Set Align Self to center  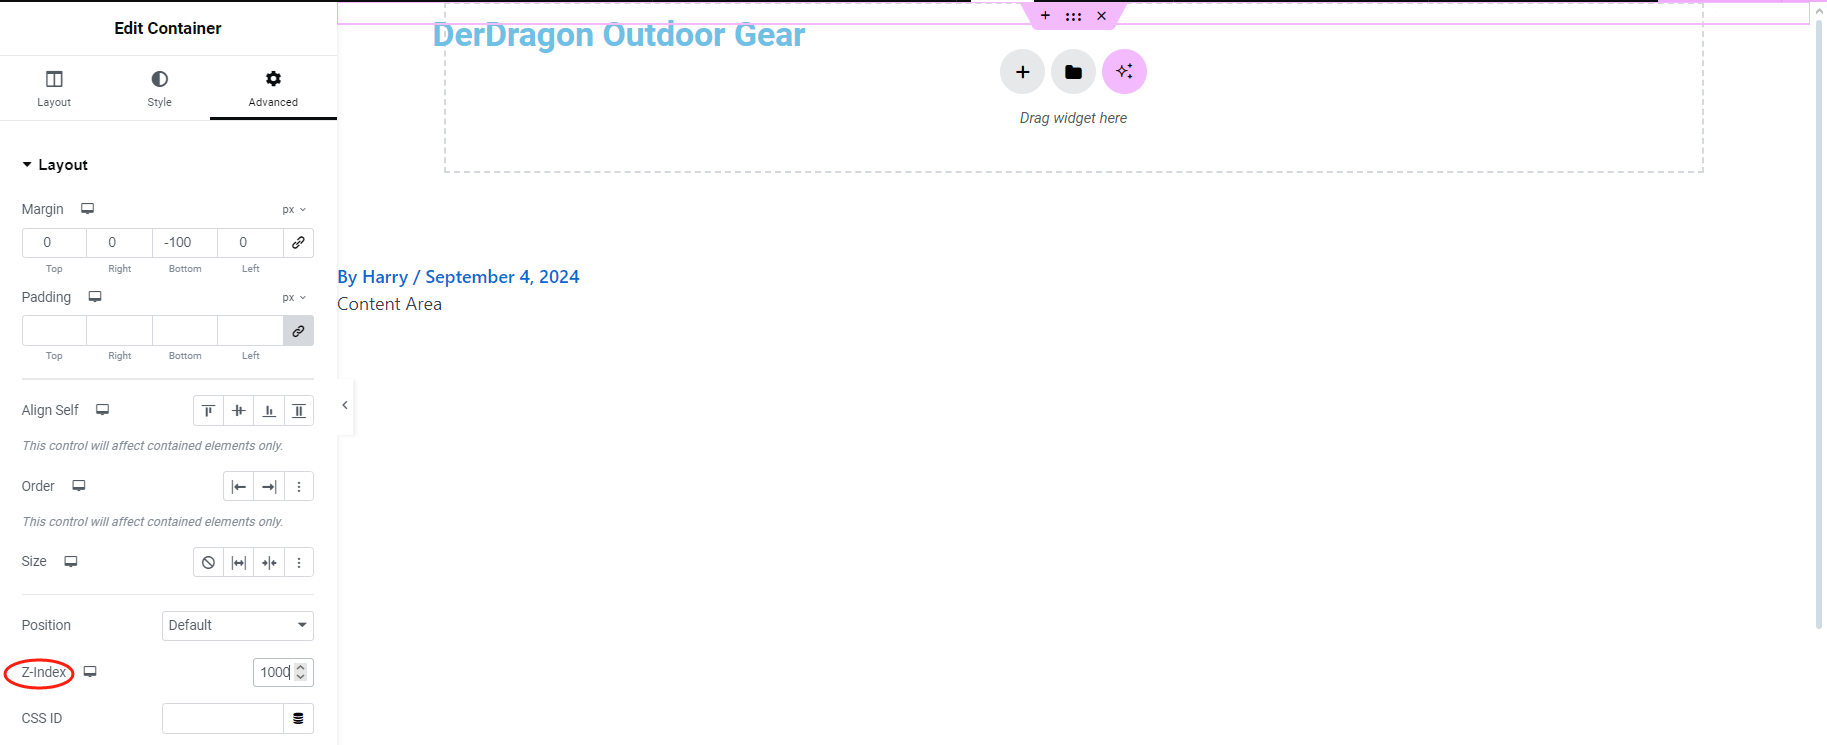coord(238,411)
